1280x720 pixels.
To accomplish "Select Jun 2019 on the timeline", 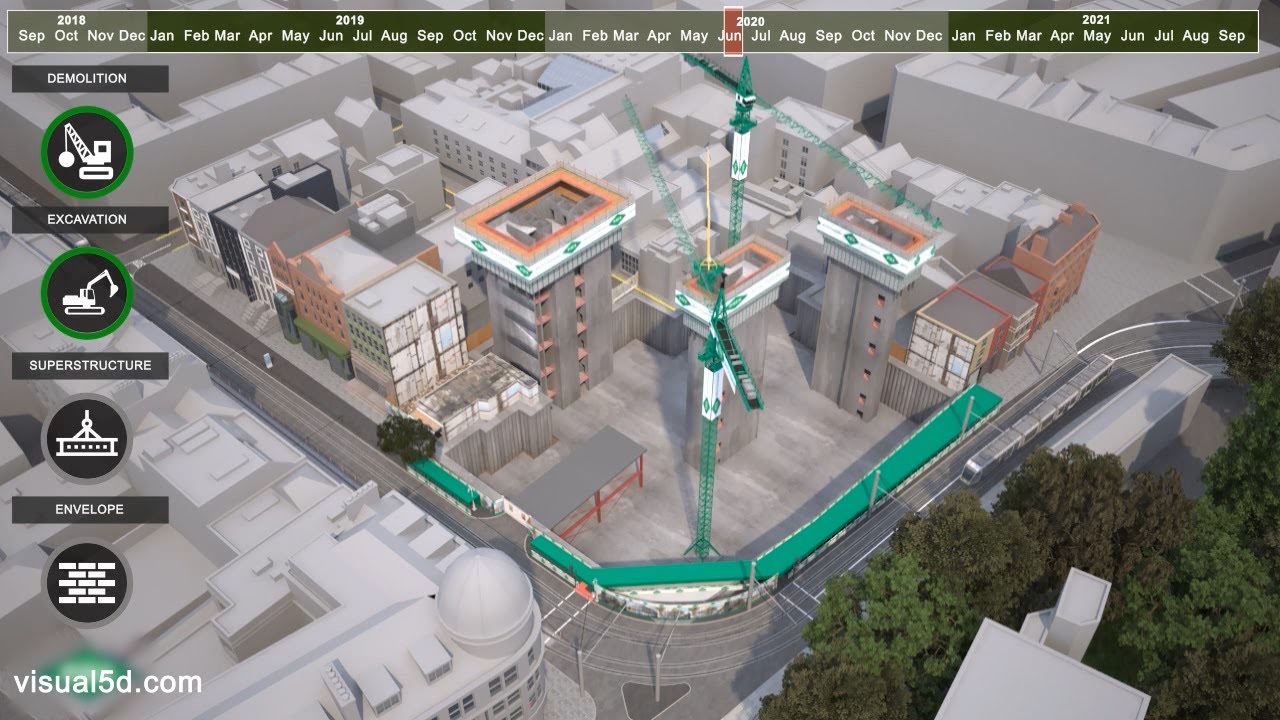I will pyautogui.click(x=331, y=36).
